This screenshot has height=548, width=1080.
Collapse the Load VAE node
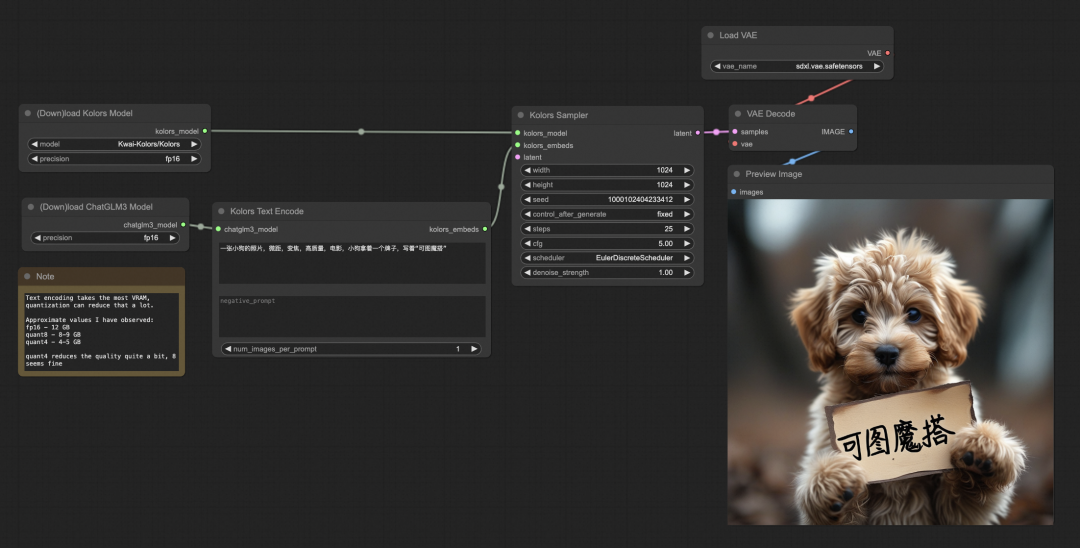[710, 35]
